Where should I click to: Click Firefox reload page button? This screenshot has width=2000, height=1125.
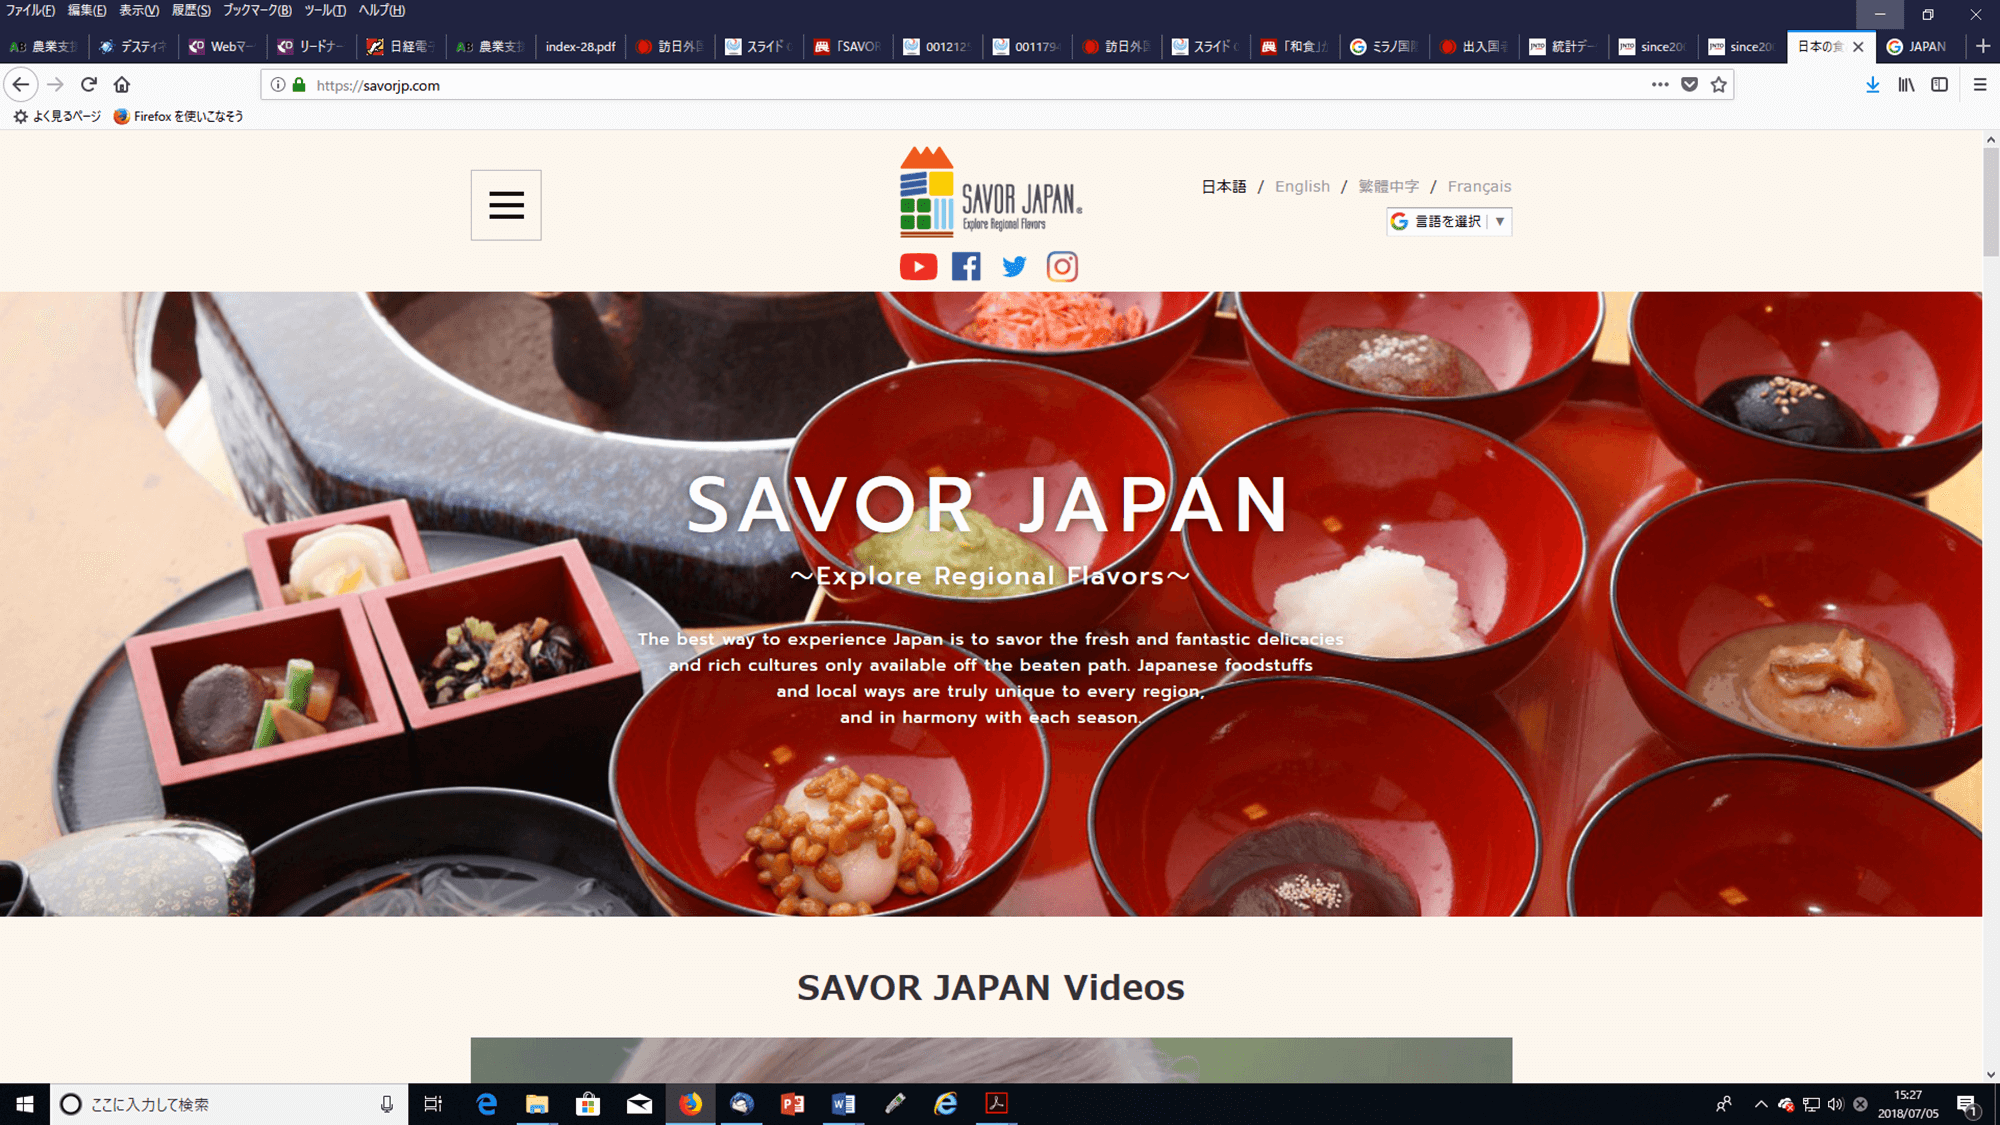tap(89, 85)
